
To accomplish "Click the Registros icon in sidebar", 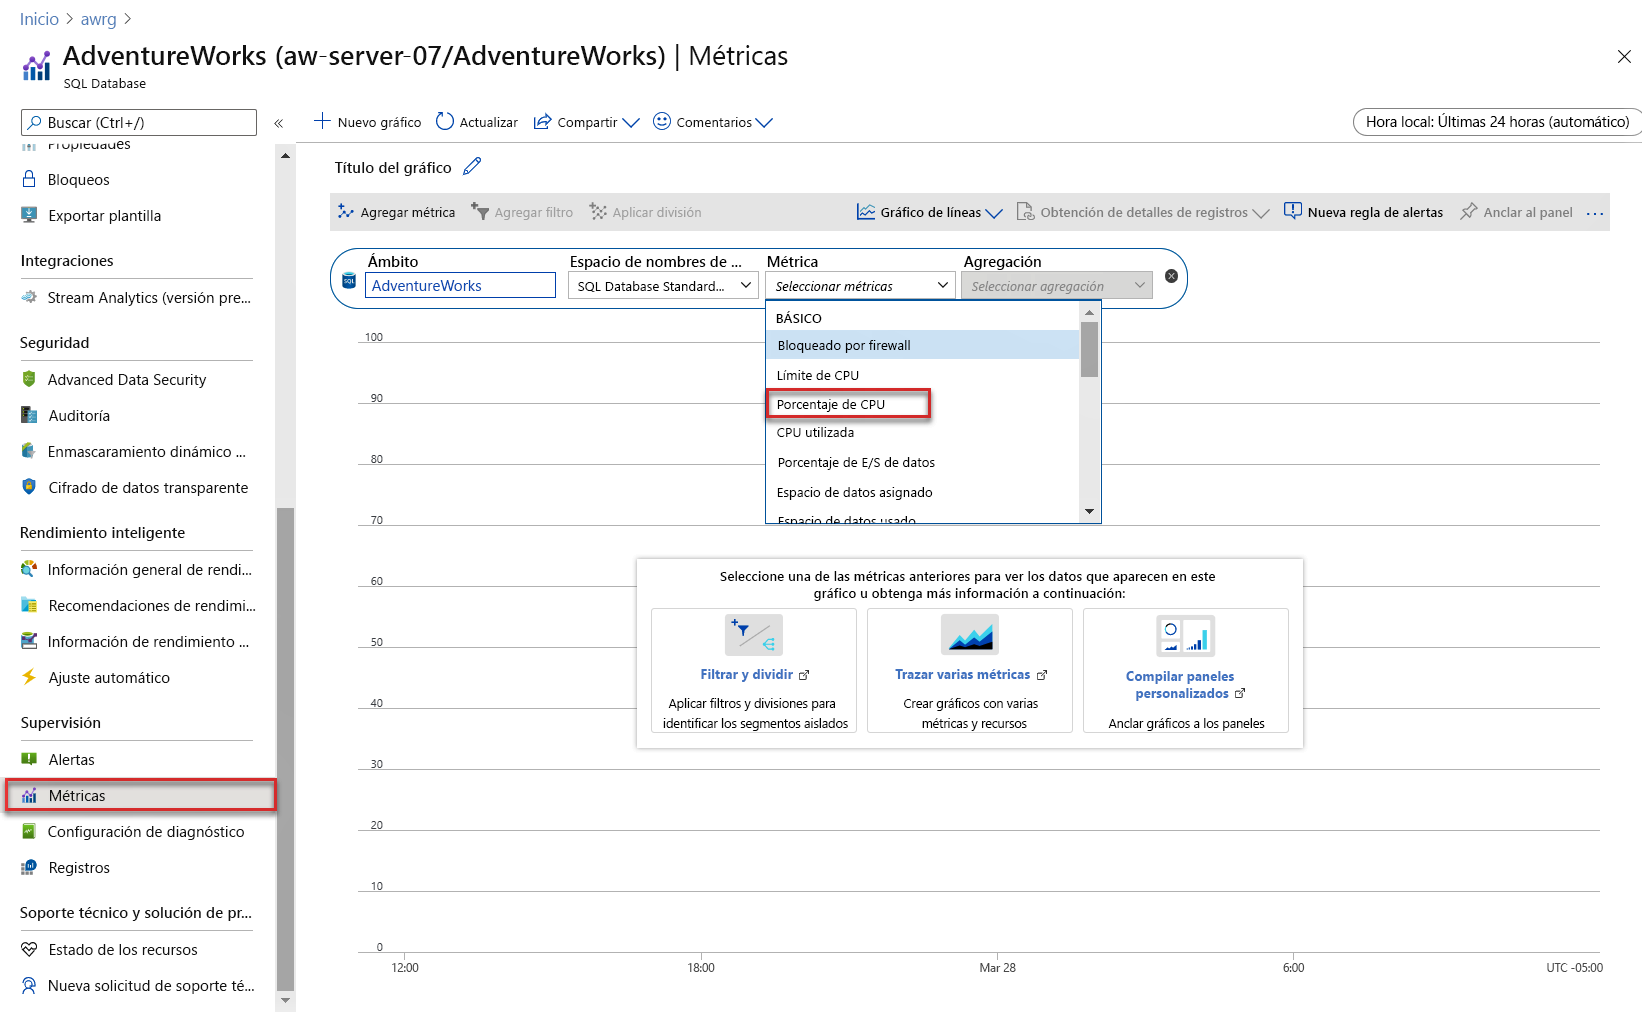I will [x=29, y=867].
